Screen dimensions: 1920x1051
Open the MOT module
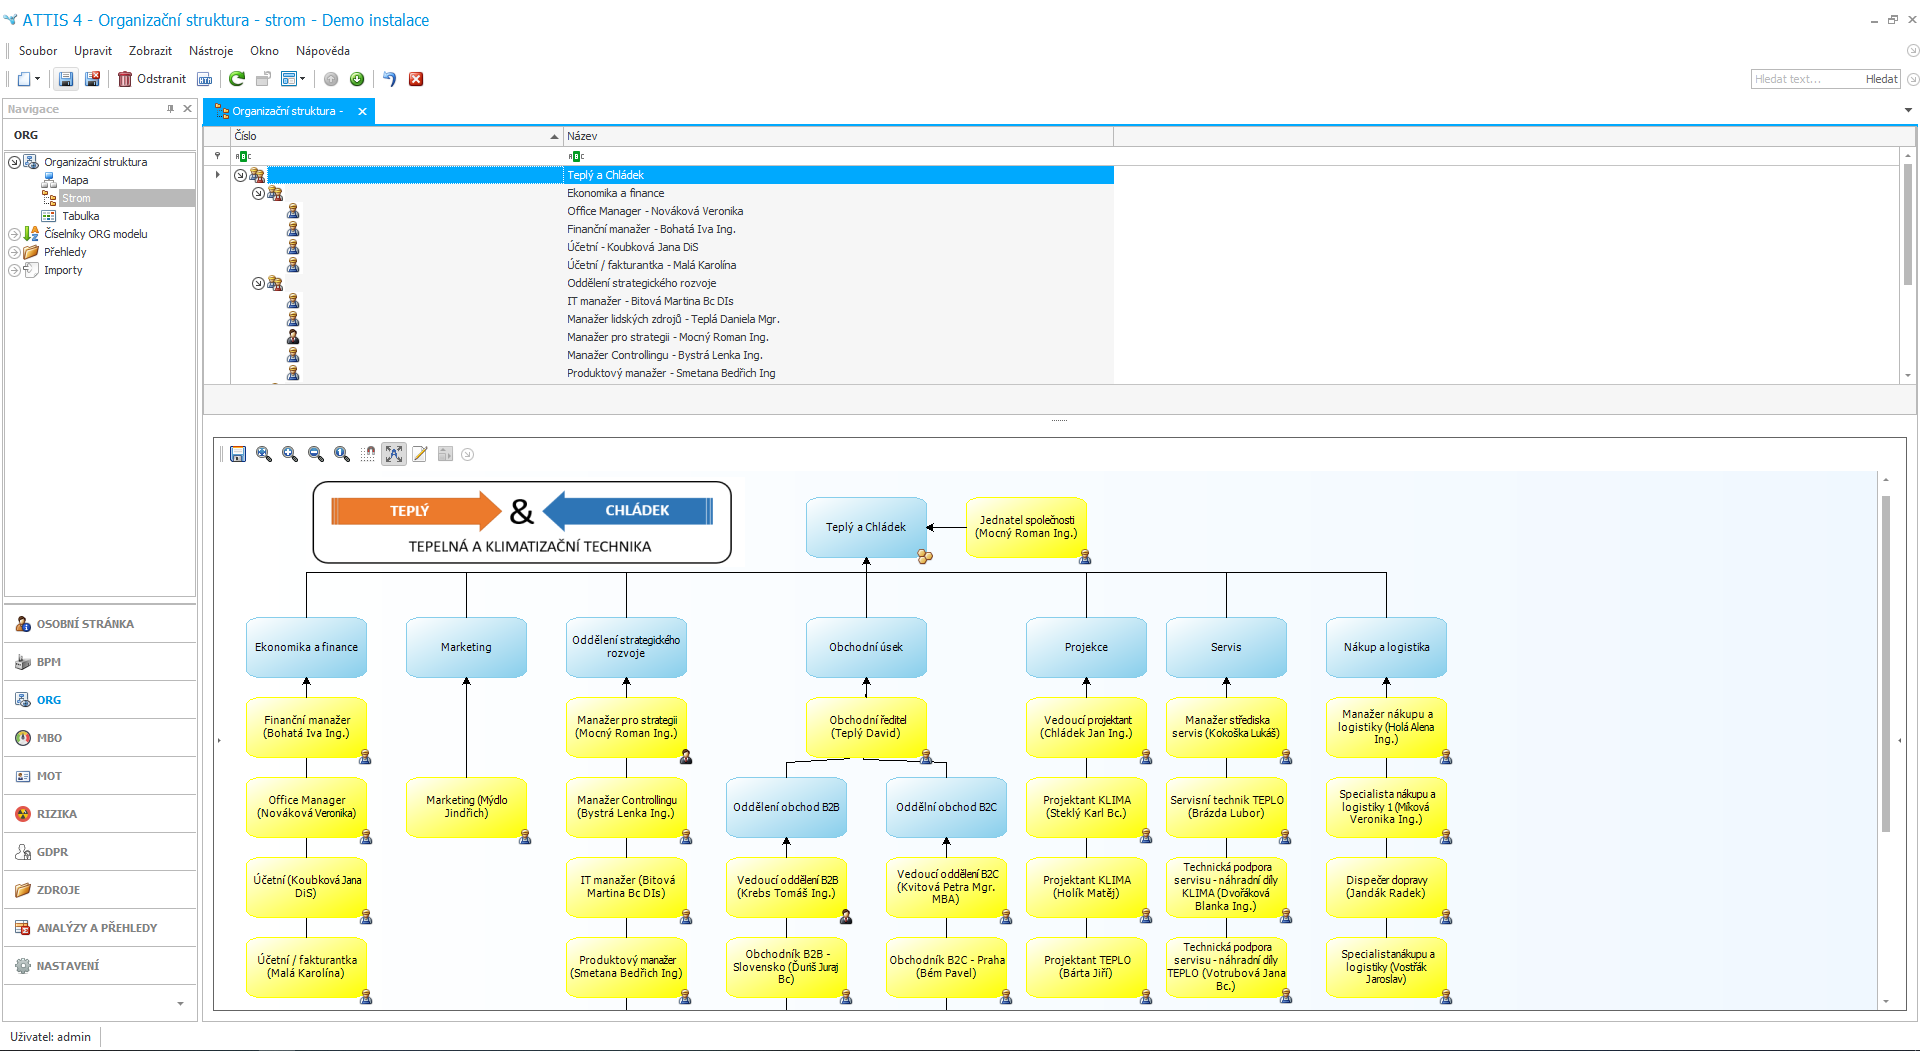coord(99,776)
